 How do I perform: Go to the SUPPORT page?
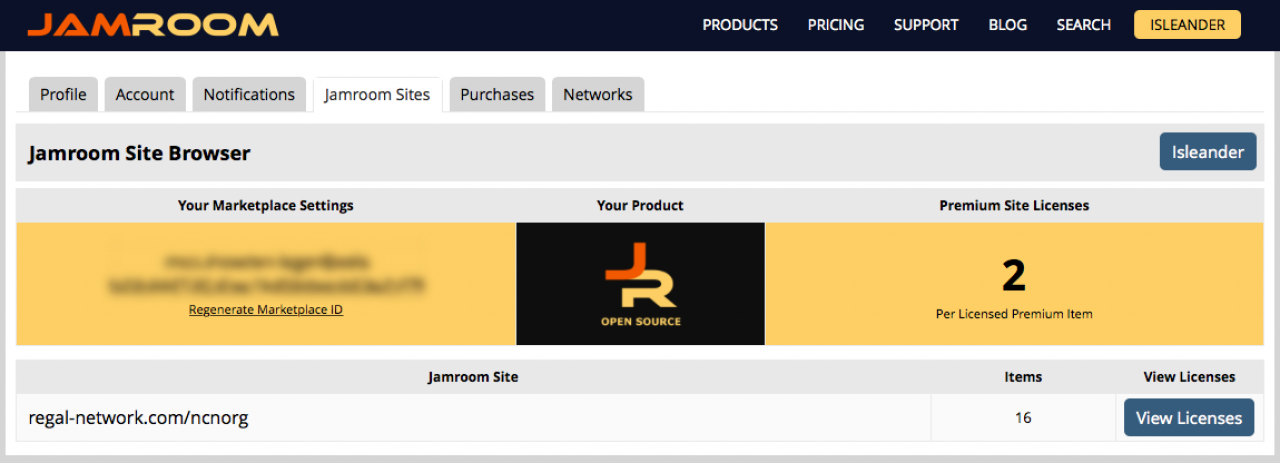coord(926,25)
